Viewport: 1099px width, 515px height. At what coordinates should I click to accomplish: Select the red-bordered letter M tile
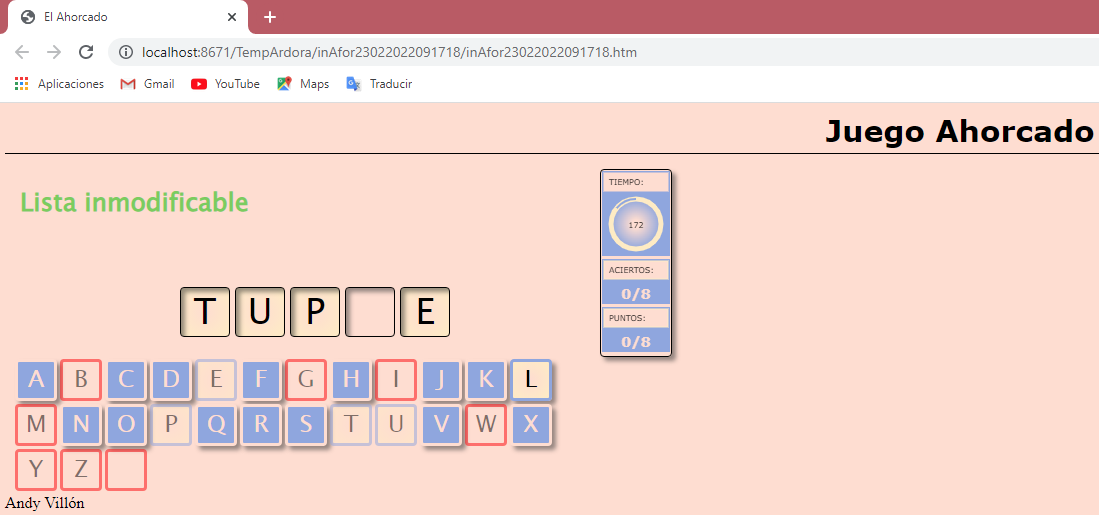click(x=36, y=425)
